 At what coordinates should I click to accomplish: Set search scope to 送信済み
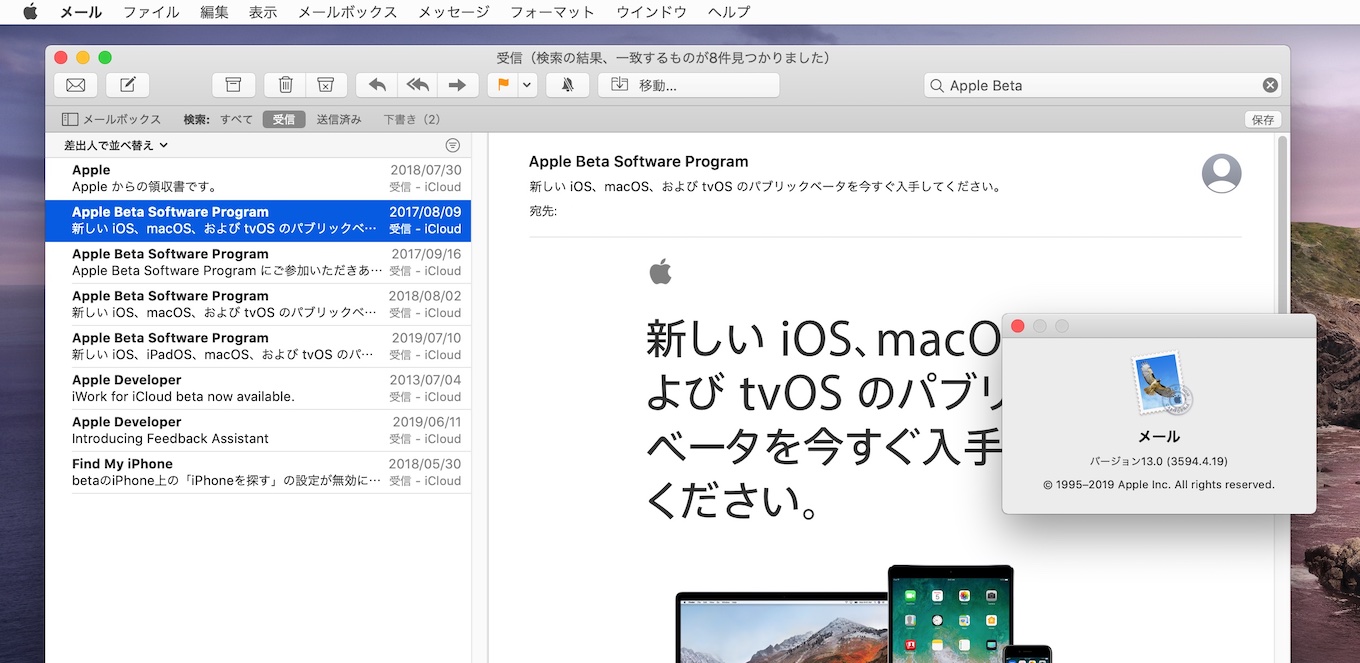coord(339,119)
